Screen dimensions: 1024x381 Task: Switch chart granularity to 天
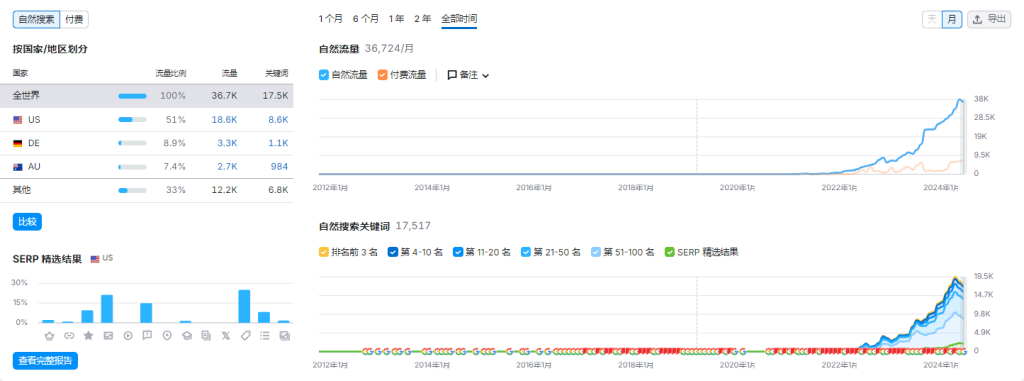click(932, 20)
